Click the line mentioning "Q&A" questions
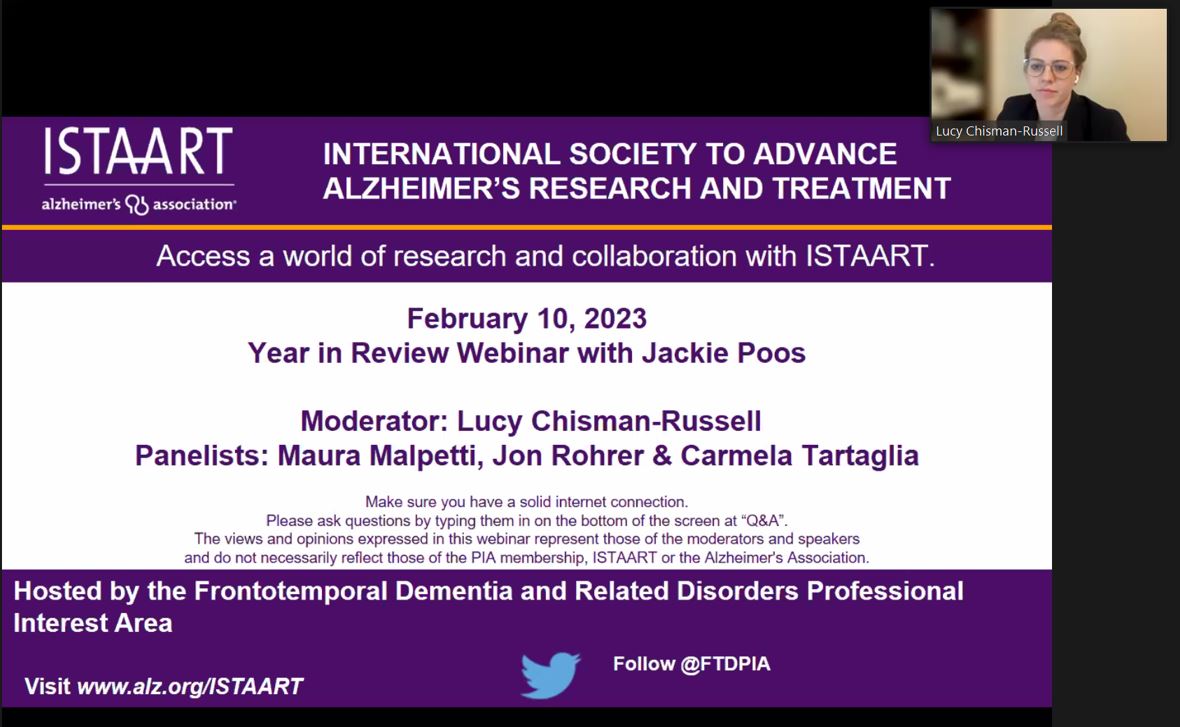 click(x=527, y=521)
